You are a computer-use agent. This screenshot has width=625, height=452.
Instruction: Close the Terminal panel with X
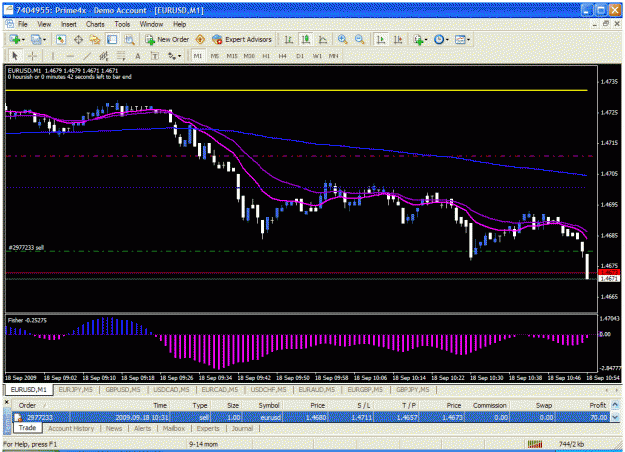[6, 402]
